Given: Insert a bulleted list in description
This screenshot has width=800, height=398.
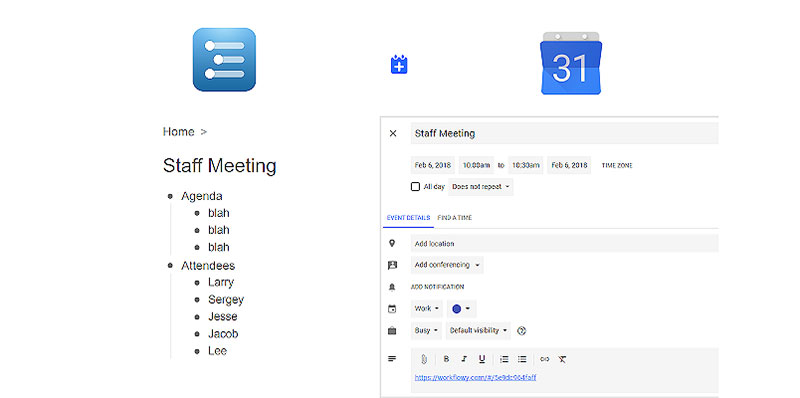Looking at the screenshot, I should point(522,359).
